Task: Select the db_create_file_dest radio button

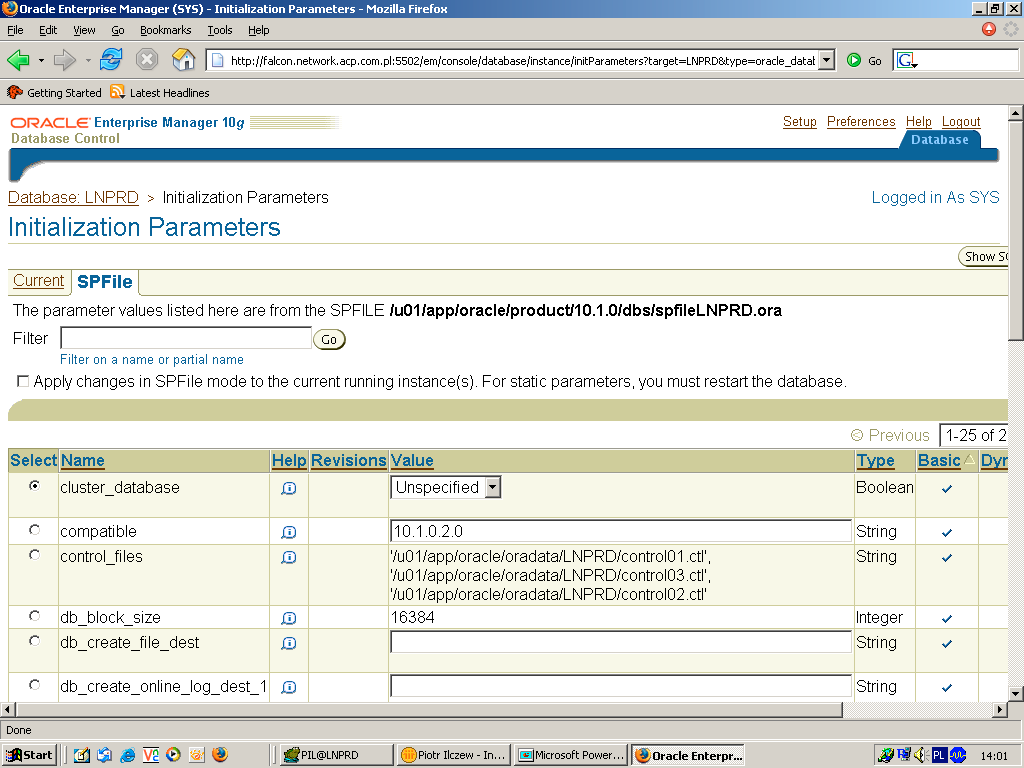Action: (x=35, y=641)
